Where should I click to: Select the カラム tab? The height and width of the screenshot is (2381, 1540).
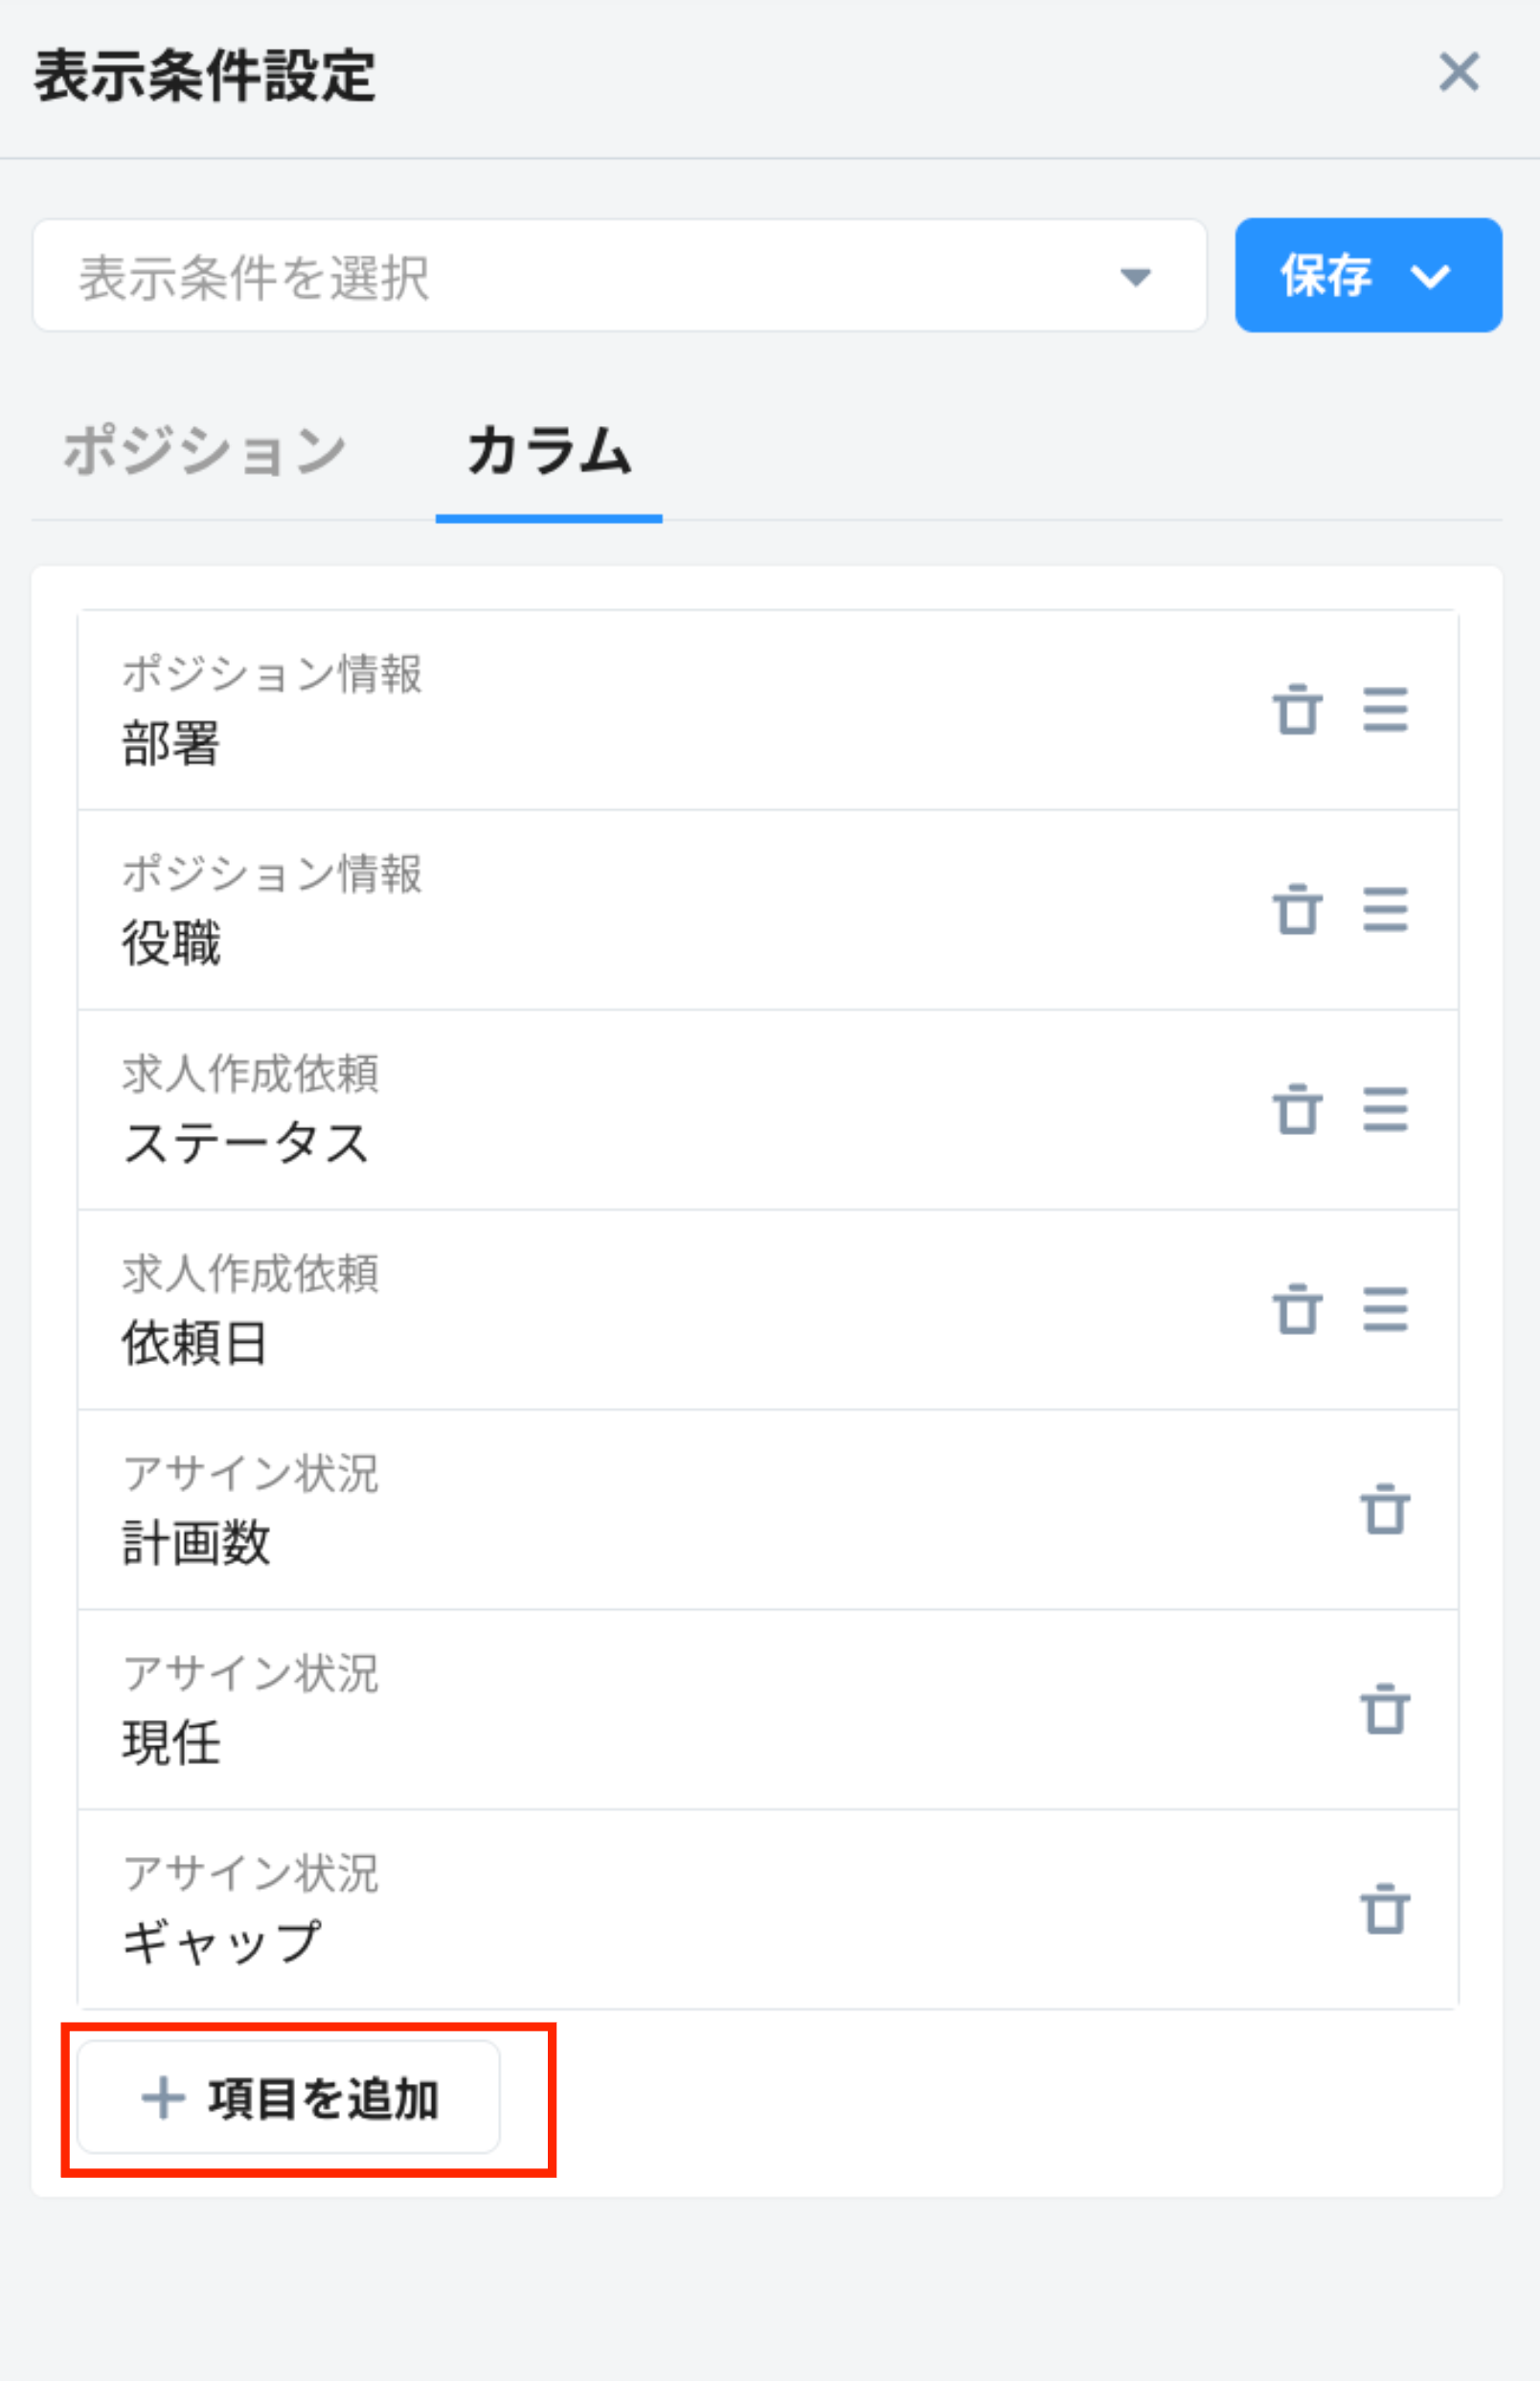(549, 451)
